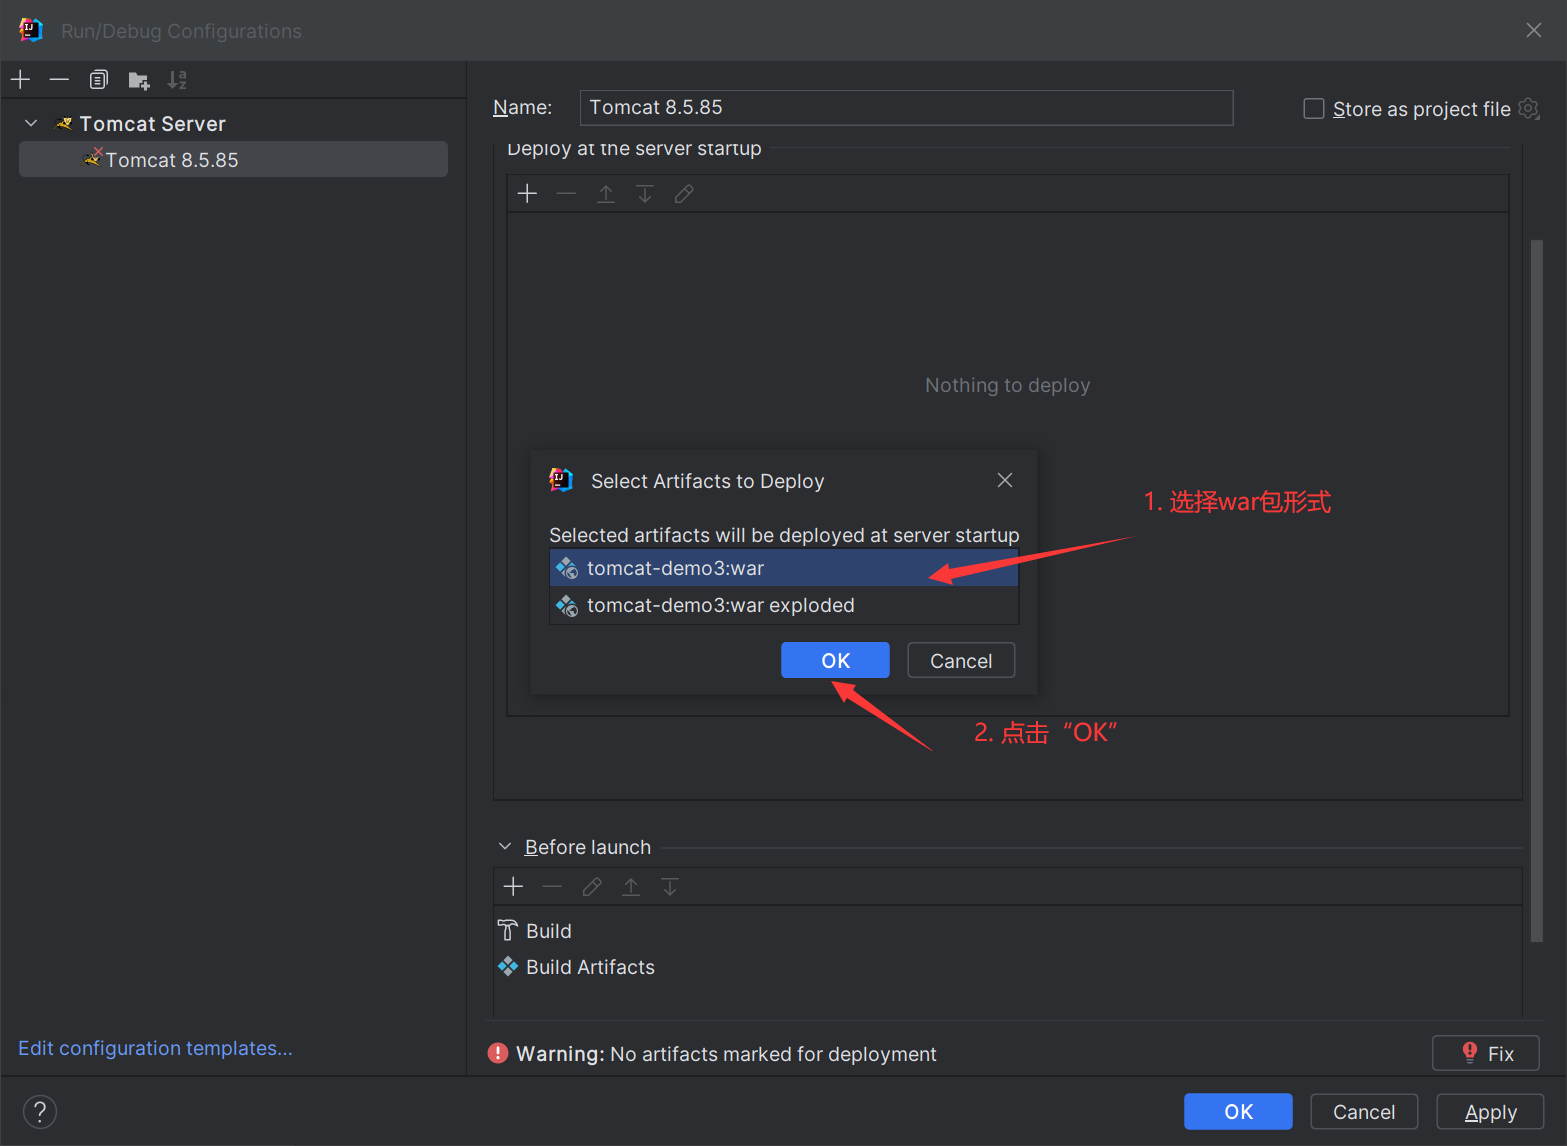
Task: Open Edit configuration templates link
Action: coord(155,1048)
